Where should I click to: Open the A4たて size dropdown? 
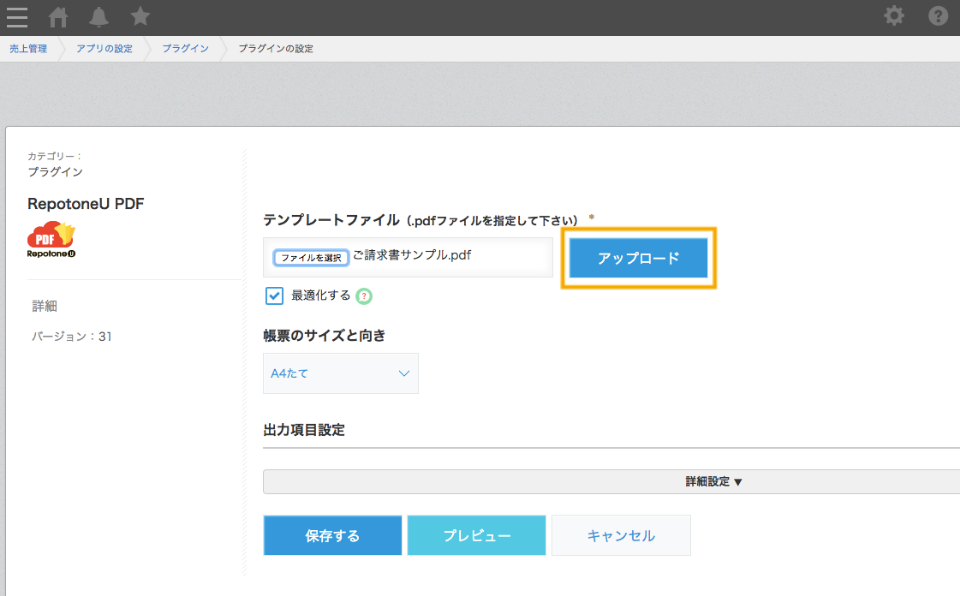[341, 373]
